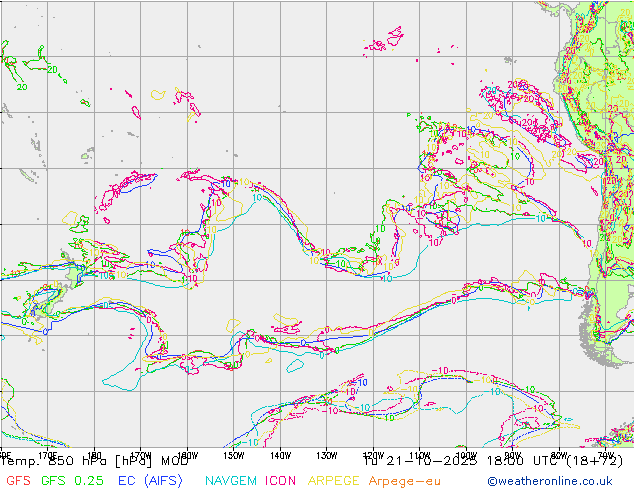Viewport: 634px width, 490px height.
Task: Click the red GFS legend label
Action: (18, 481)
